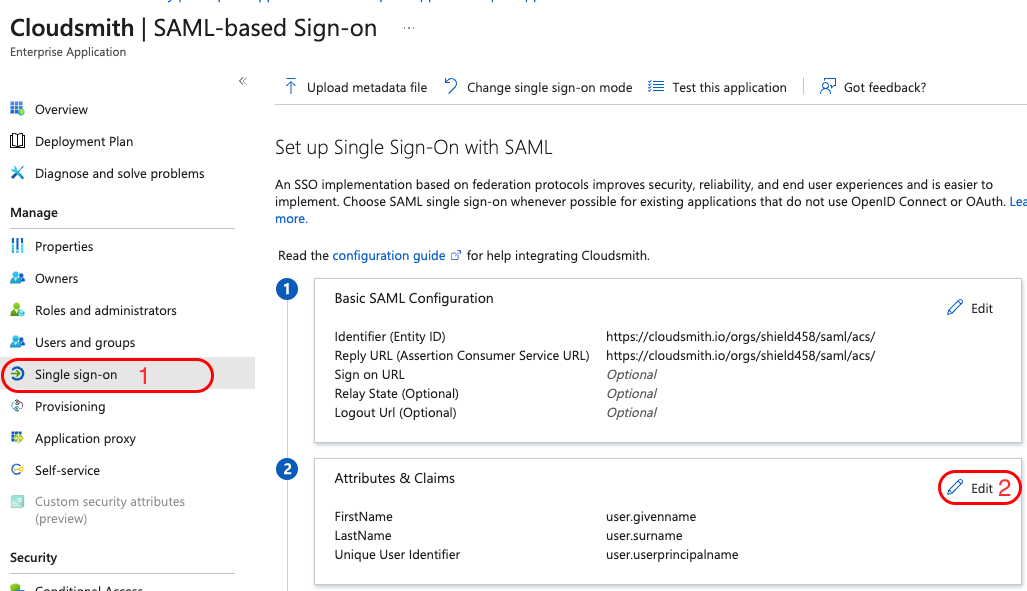Collapse the sidebar with double chevron
This screenshot has width=1027, height=591.
(242, 81)
